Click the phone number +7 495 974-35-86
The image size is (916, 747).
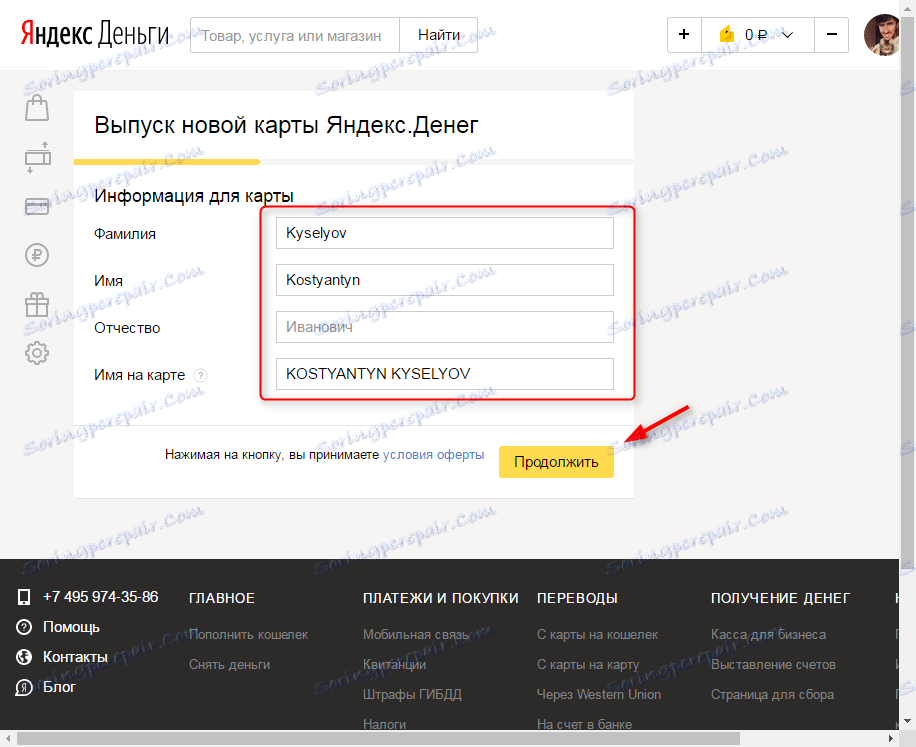(100, 597)
